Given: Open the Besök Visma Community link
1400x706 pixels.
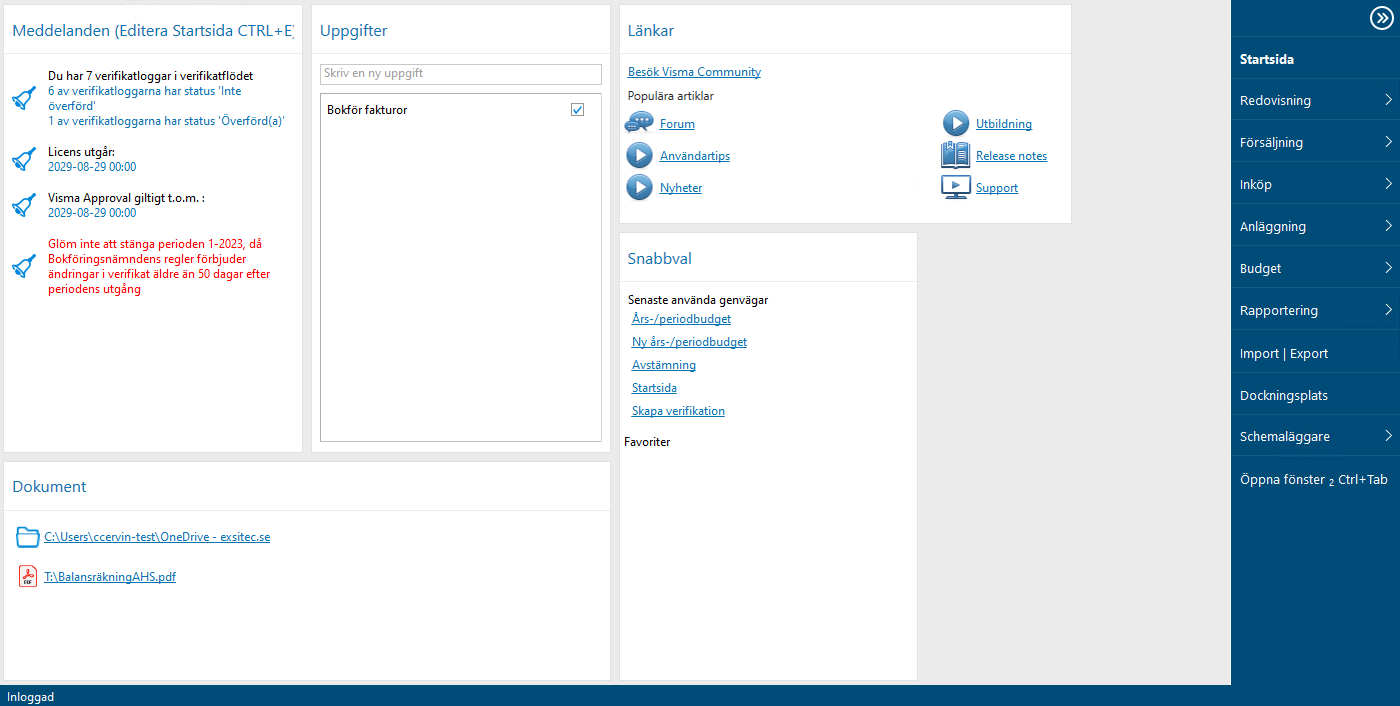Looking at the screenshot, I should [694, 72].
